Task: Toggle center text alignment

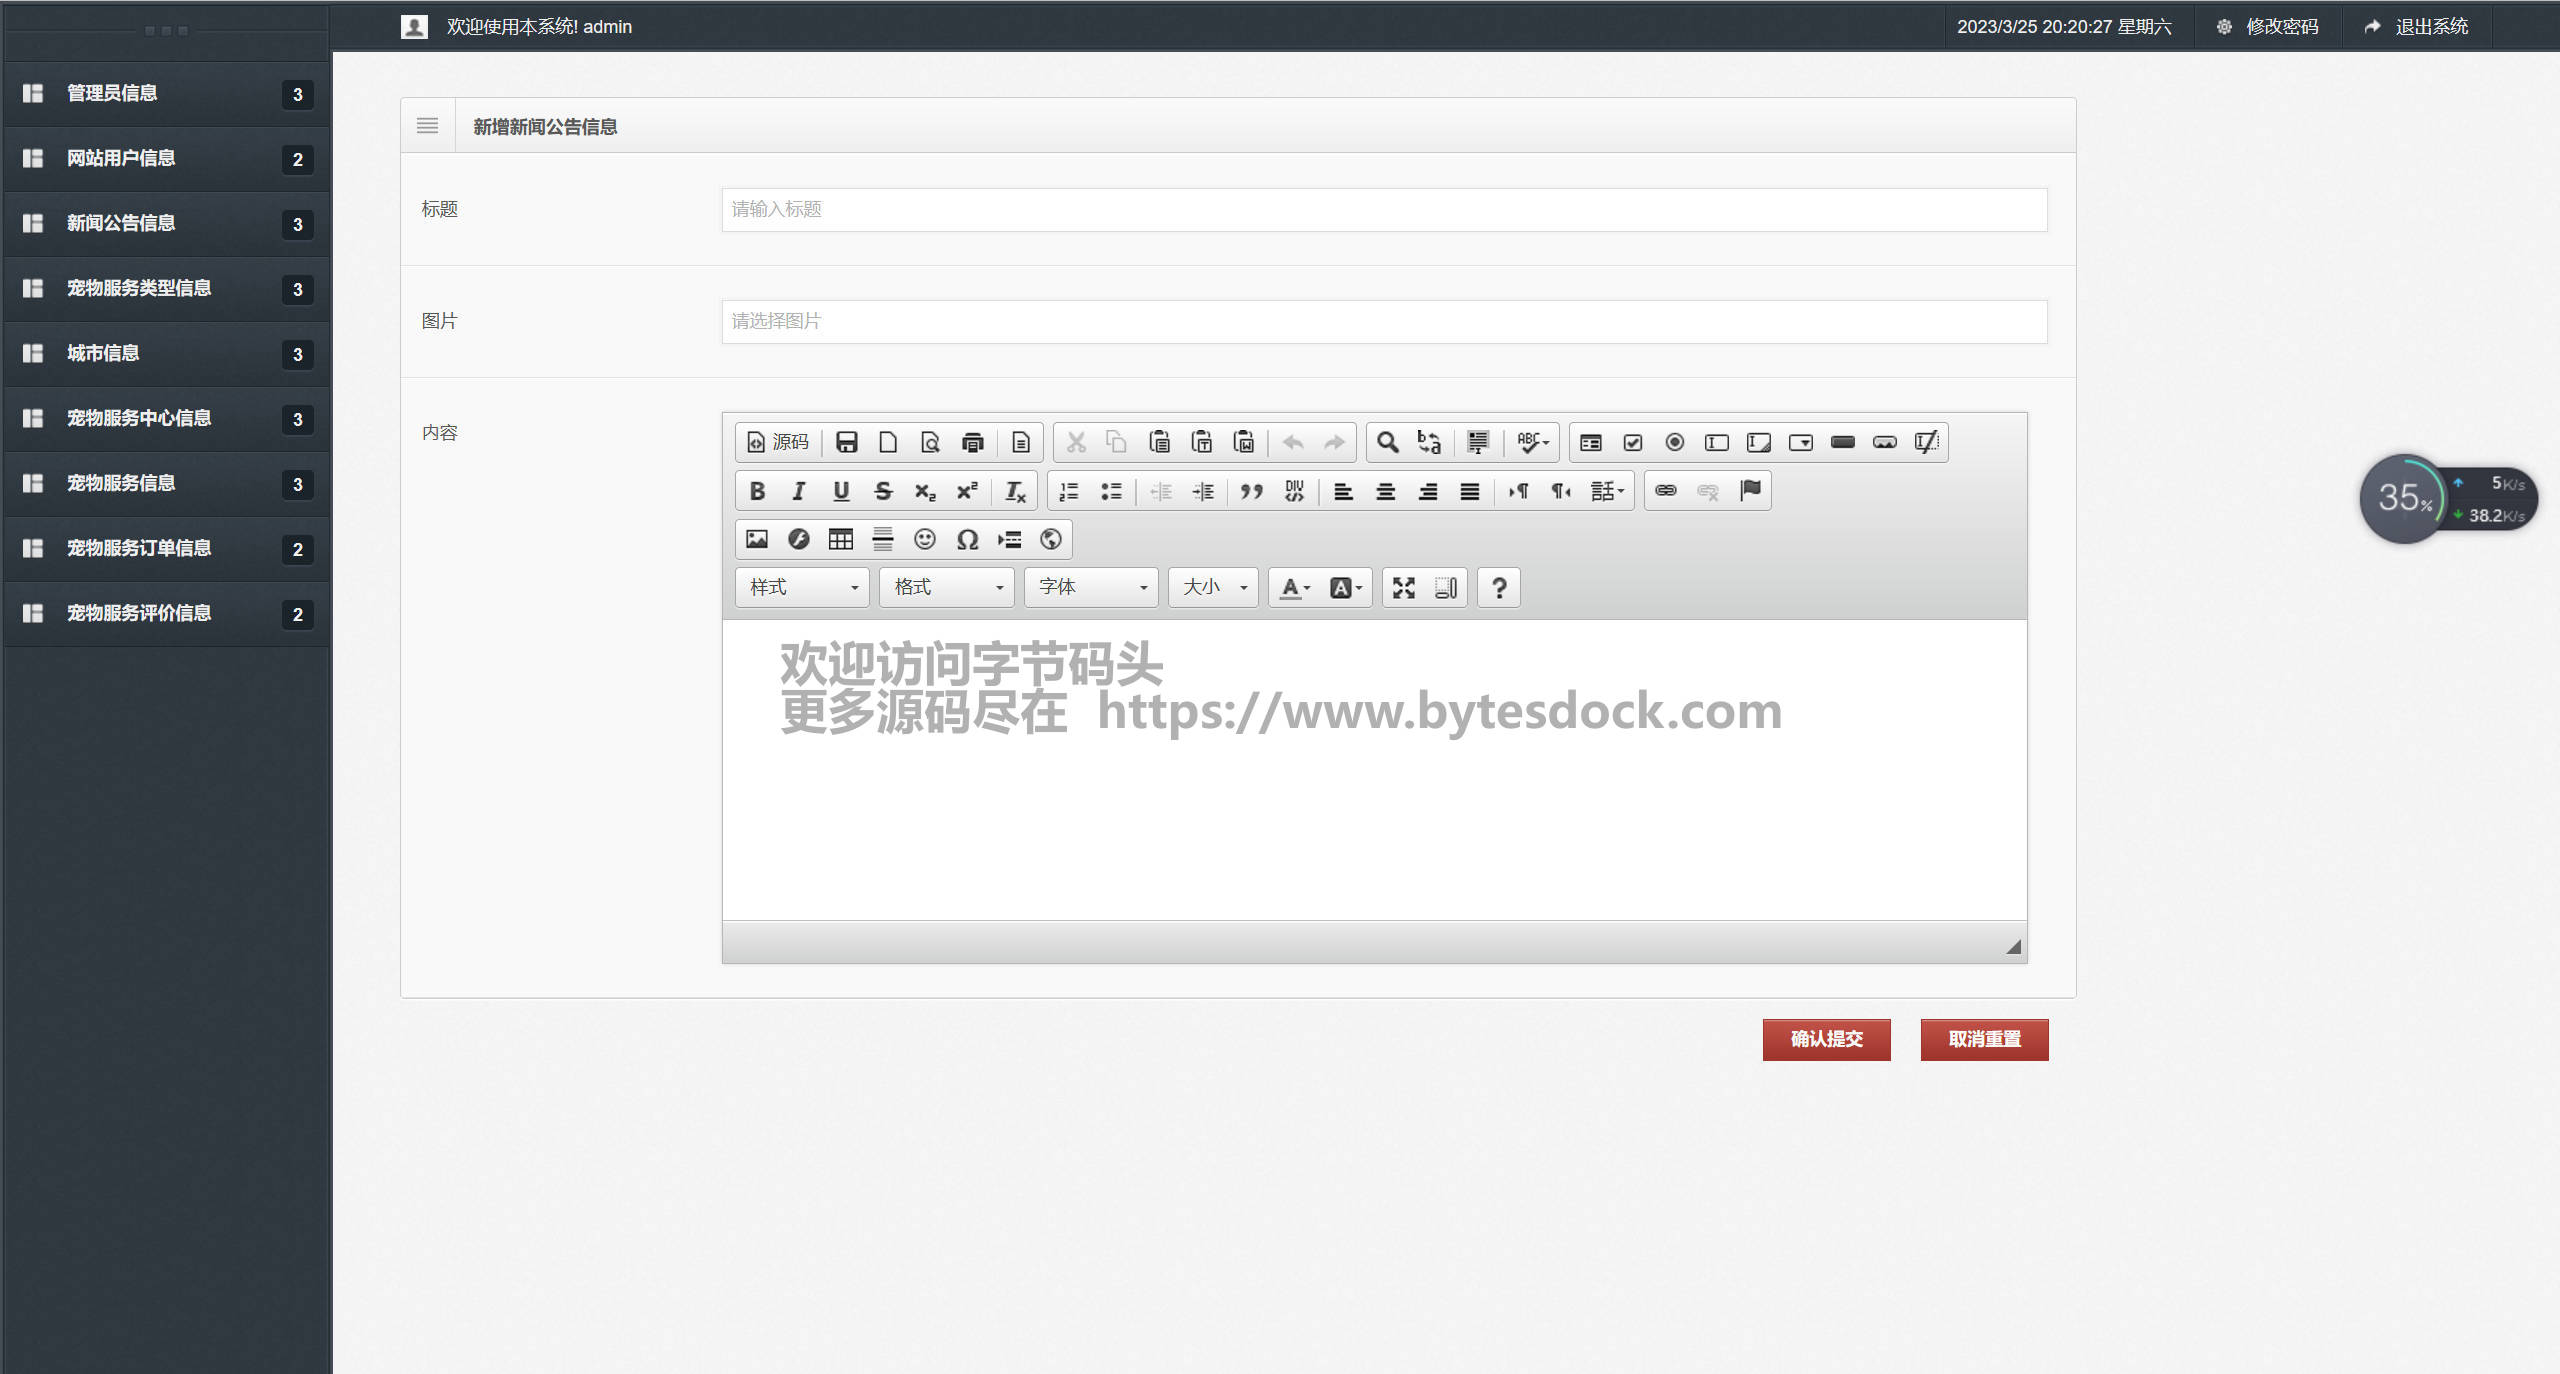Action: [1386, 491]
